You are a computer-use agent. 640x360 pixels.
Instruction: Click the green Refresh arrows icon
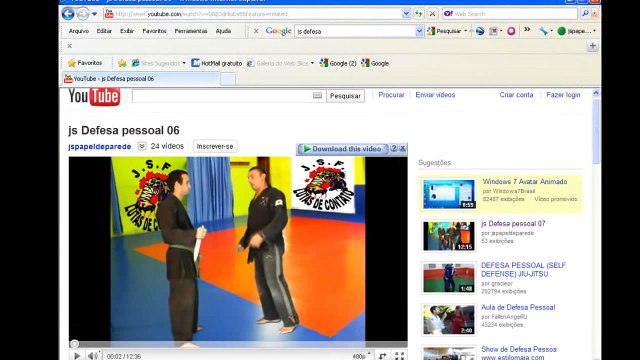(x=419, y=14)
